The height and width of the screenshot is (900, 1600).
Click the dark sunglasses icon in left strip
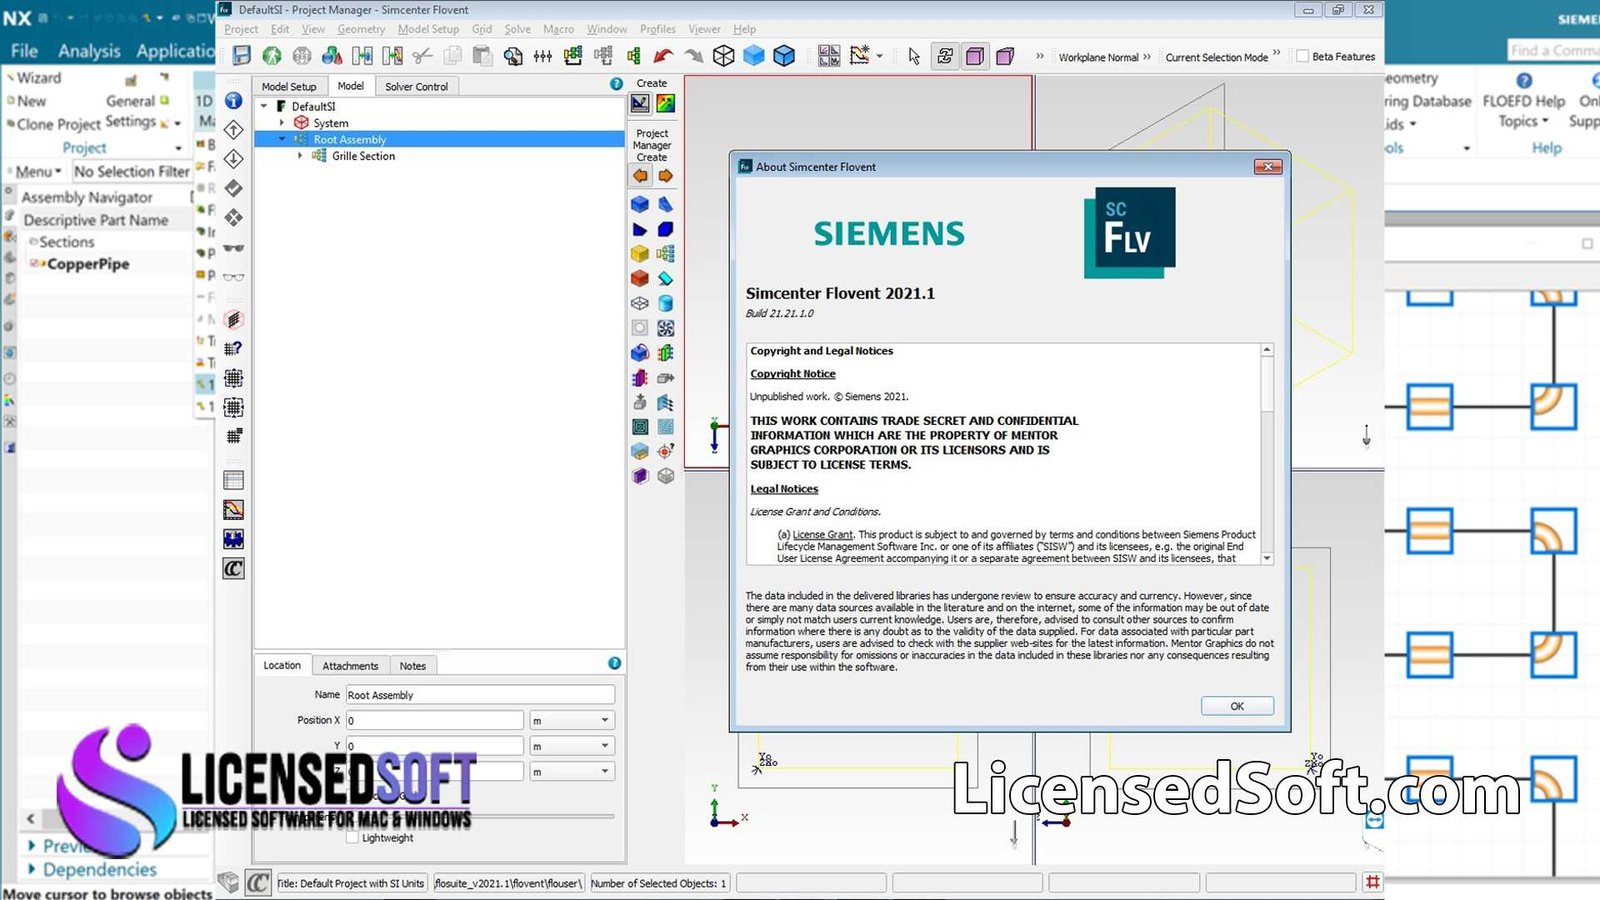click(233, 247)
